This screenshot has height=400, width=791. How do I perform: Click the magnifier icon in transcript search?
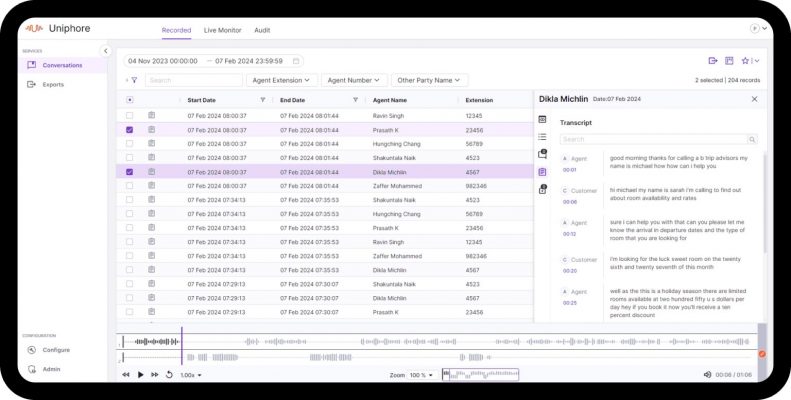pos(752,140)
